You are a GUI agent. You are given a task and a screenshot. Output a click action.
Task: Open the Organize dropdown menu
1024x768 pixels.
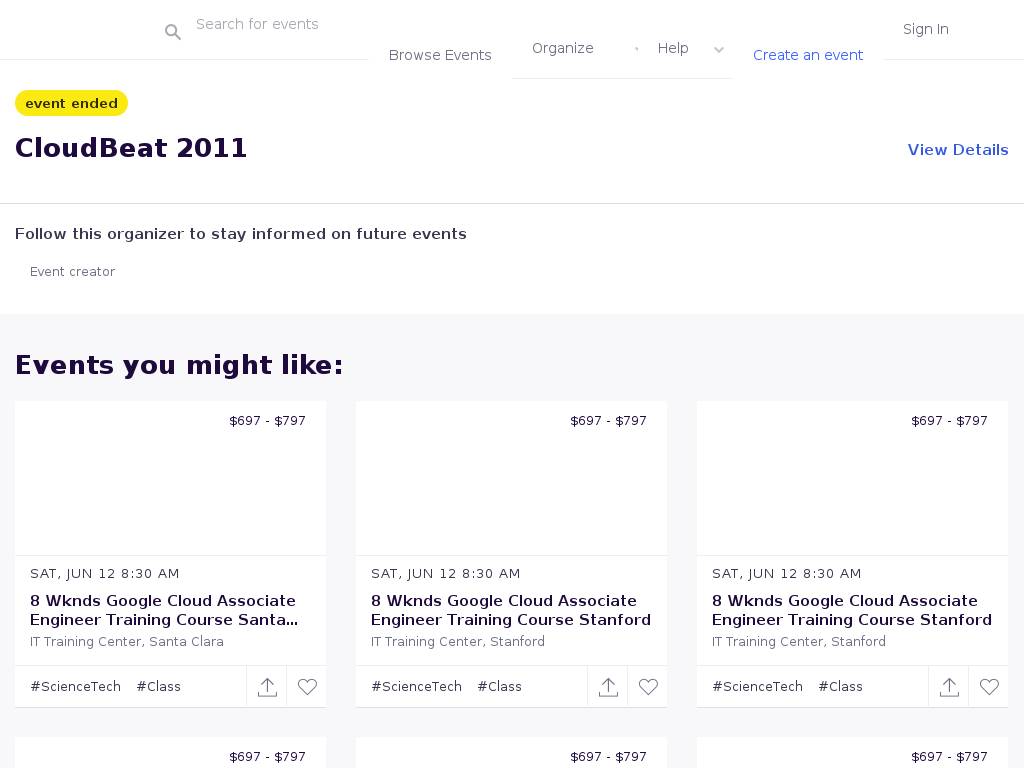(563, 48)
